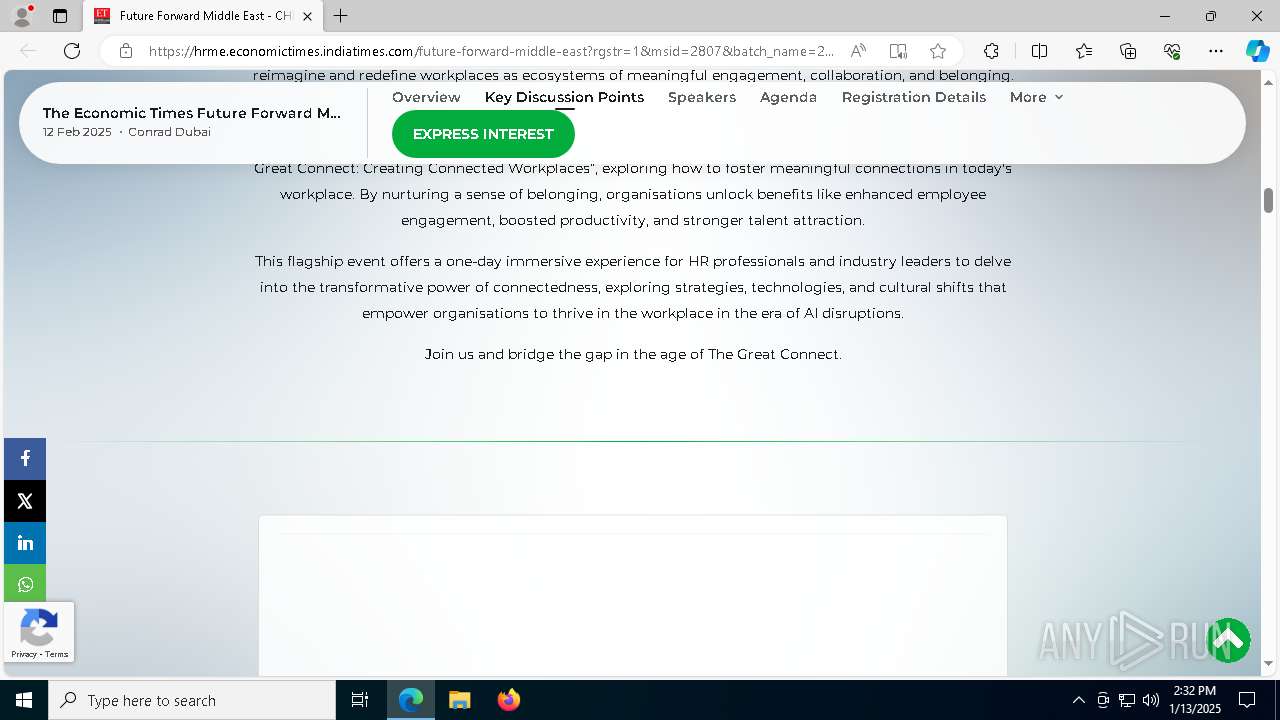
Task: Open the notifications center
Action: [x=1247, y=700]
